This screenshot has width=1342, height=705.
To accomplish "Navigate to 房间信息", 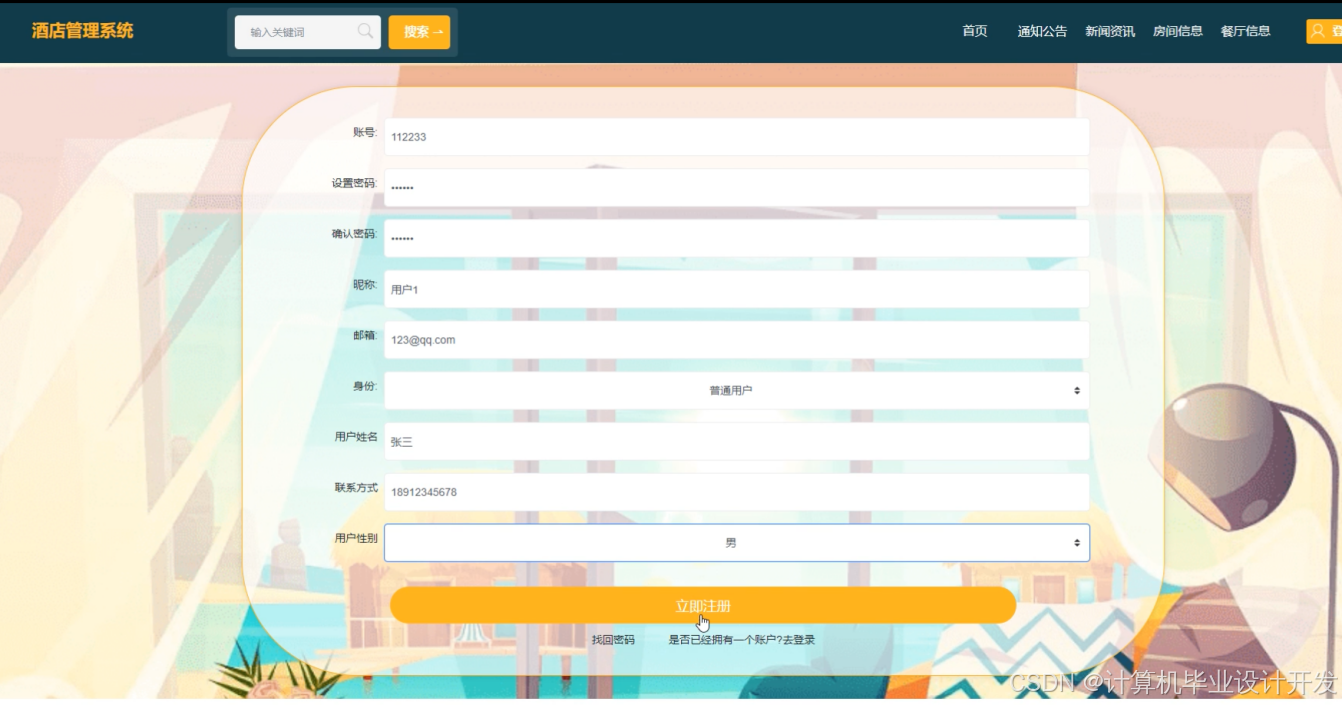I will coord(1178,31).
